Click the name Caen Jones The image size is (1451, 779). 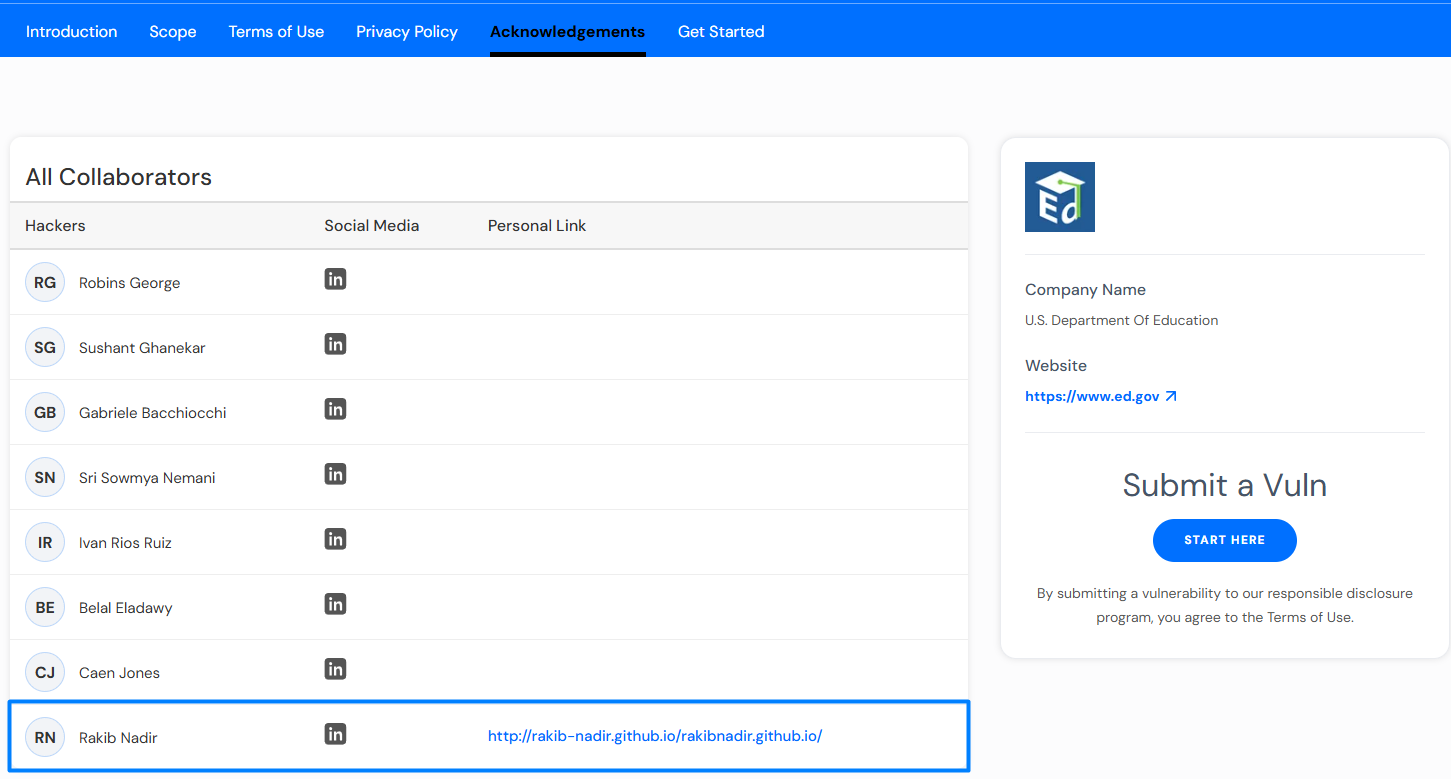point(119,673)
